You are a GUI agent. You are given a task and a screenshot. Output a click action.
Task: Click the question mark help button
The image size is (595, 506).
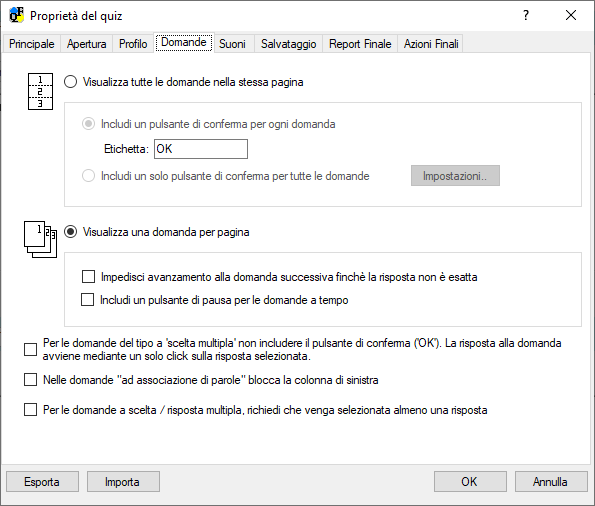526,15
